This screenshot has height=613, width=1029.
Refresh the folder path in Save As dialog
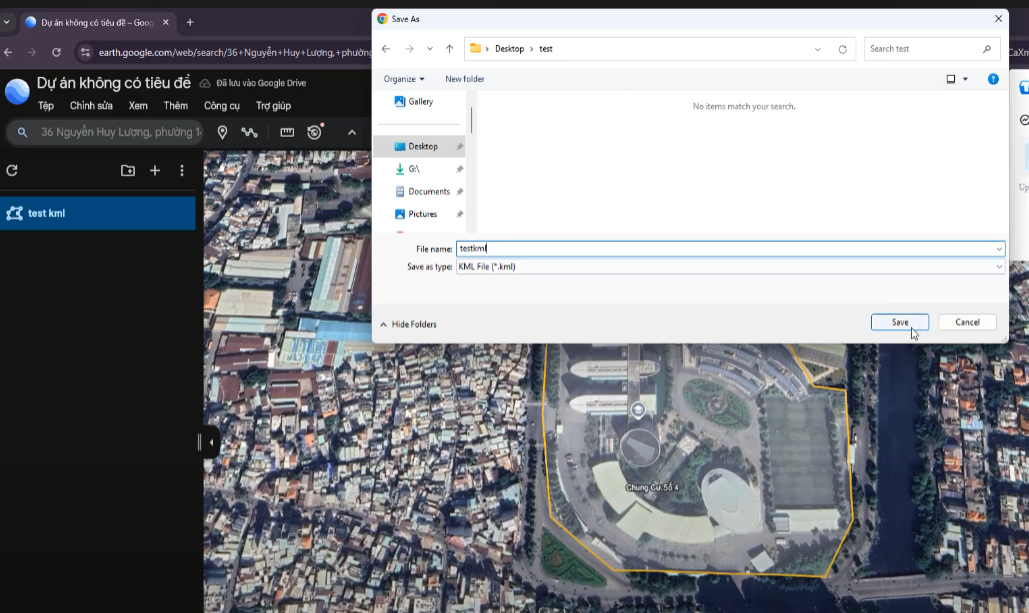[x=843, y=49]
